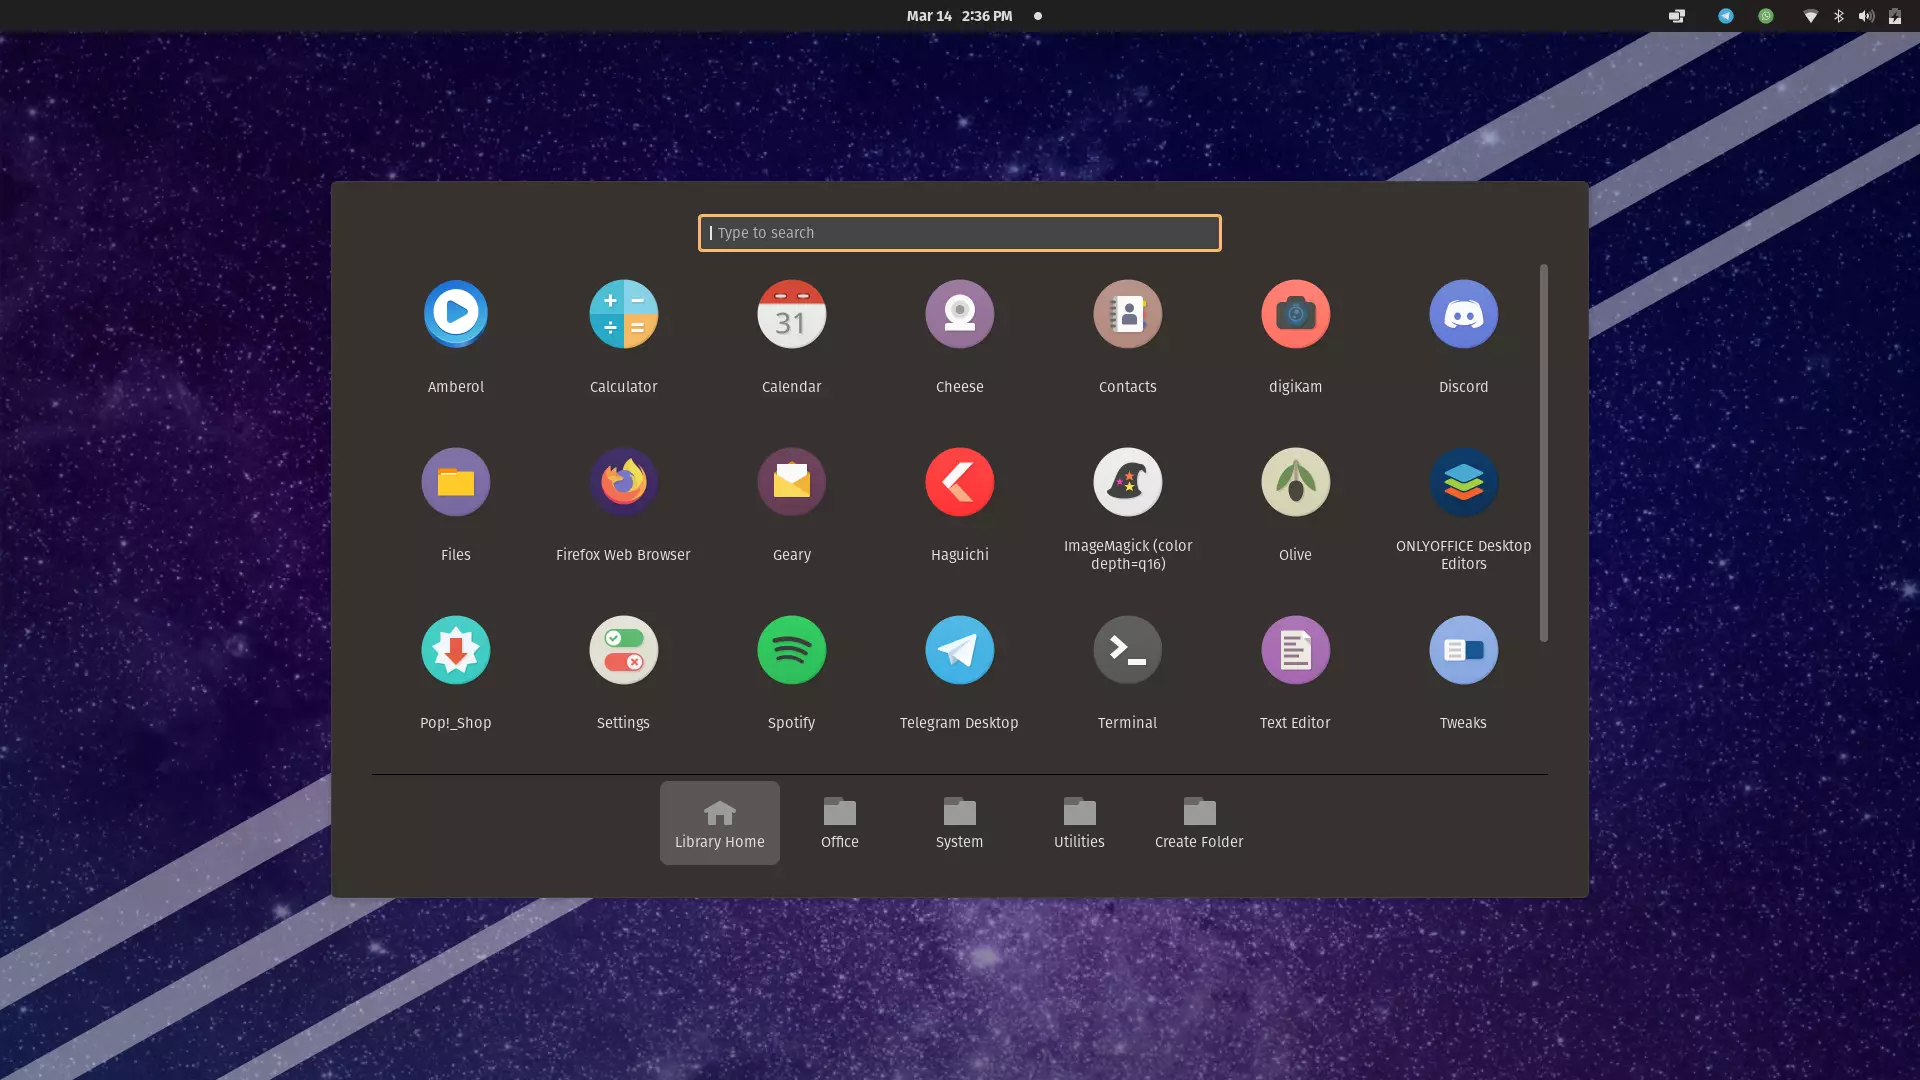Open the Terminal app
Viewport: 1920px width, 1080px height.
point(1127,651)
